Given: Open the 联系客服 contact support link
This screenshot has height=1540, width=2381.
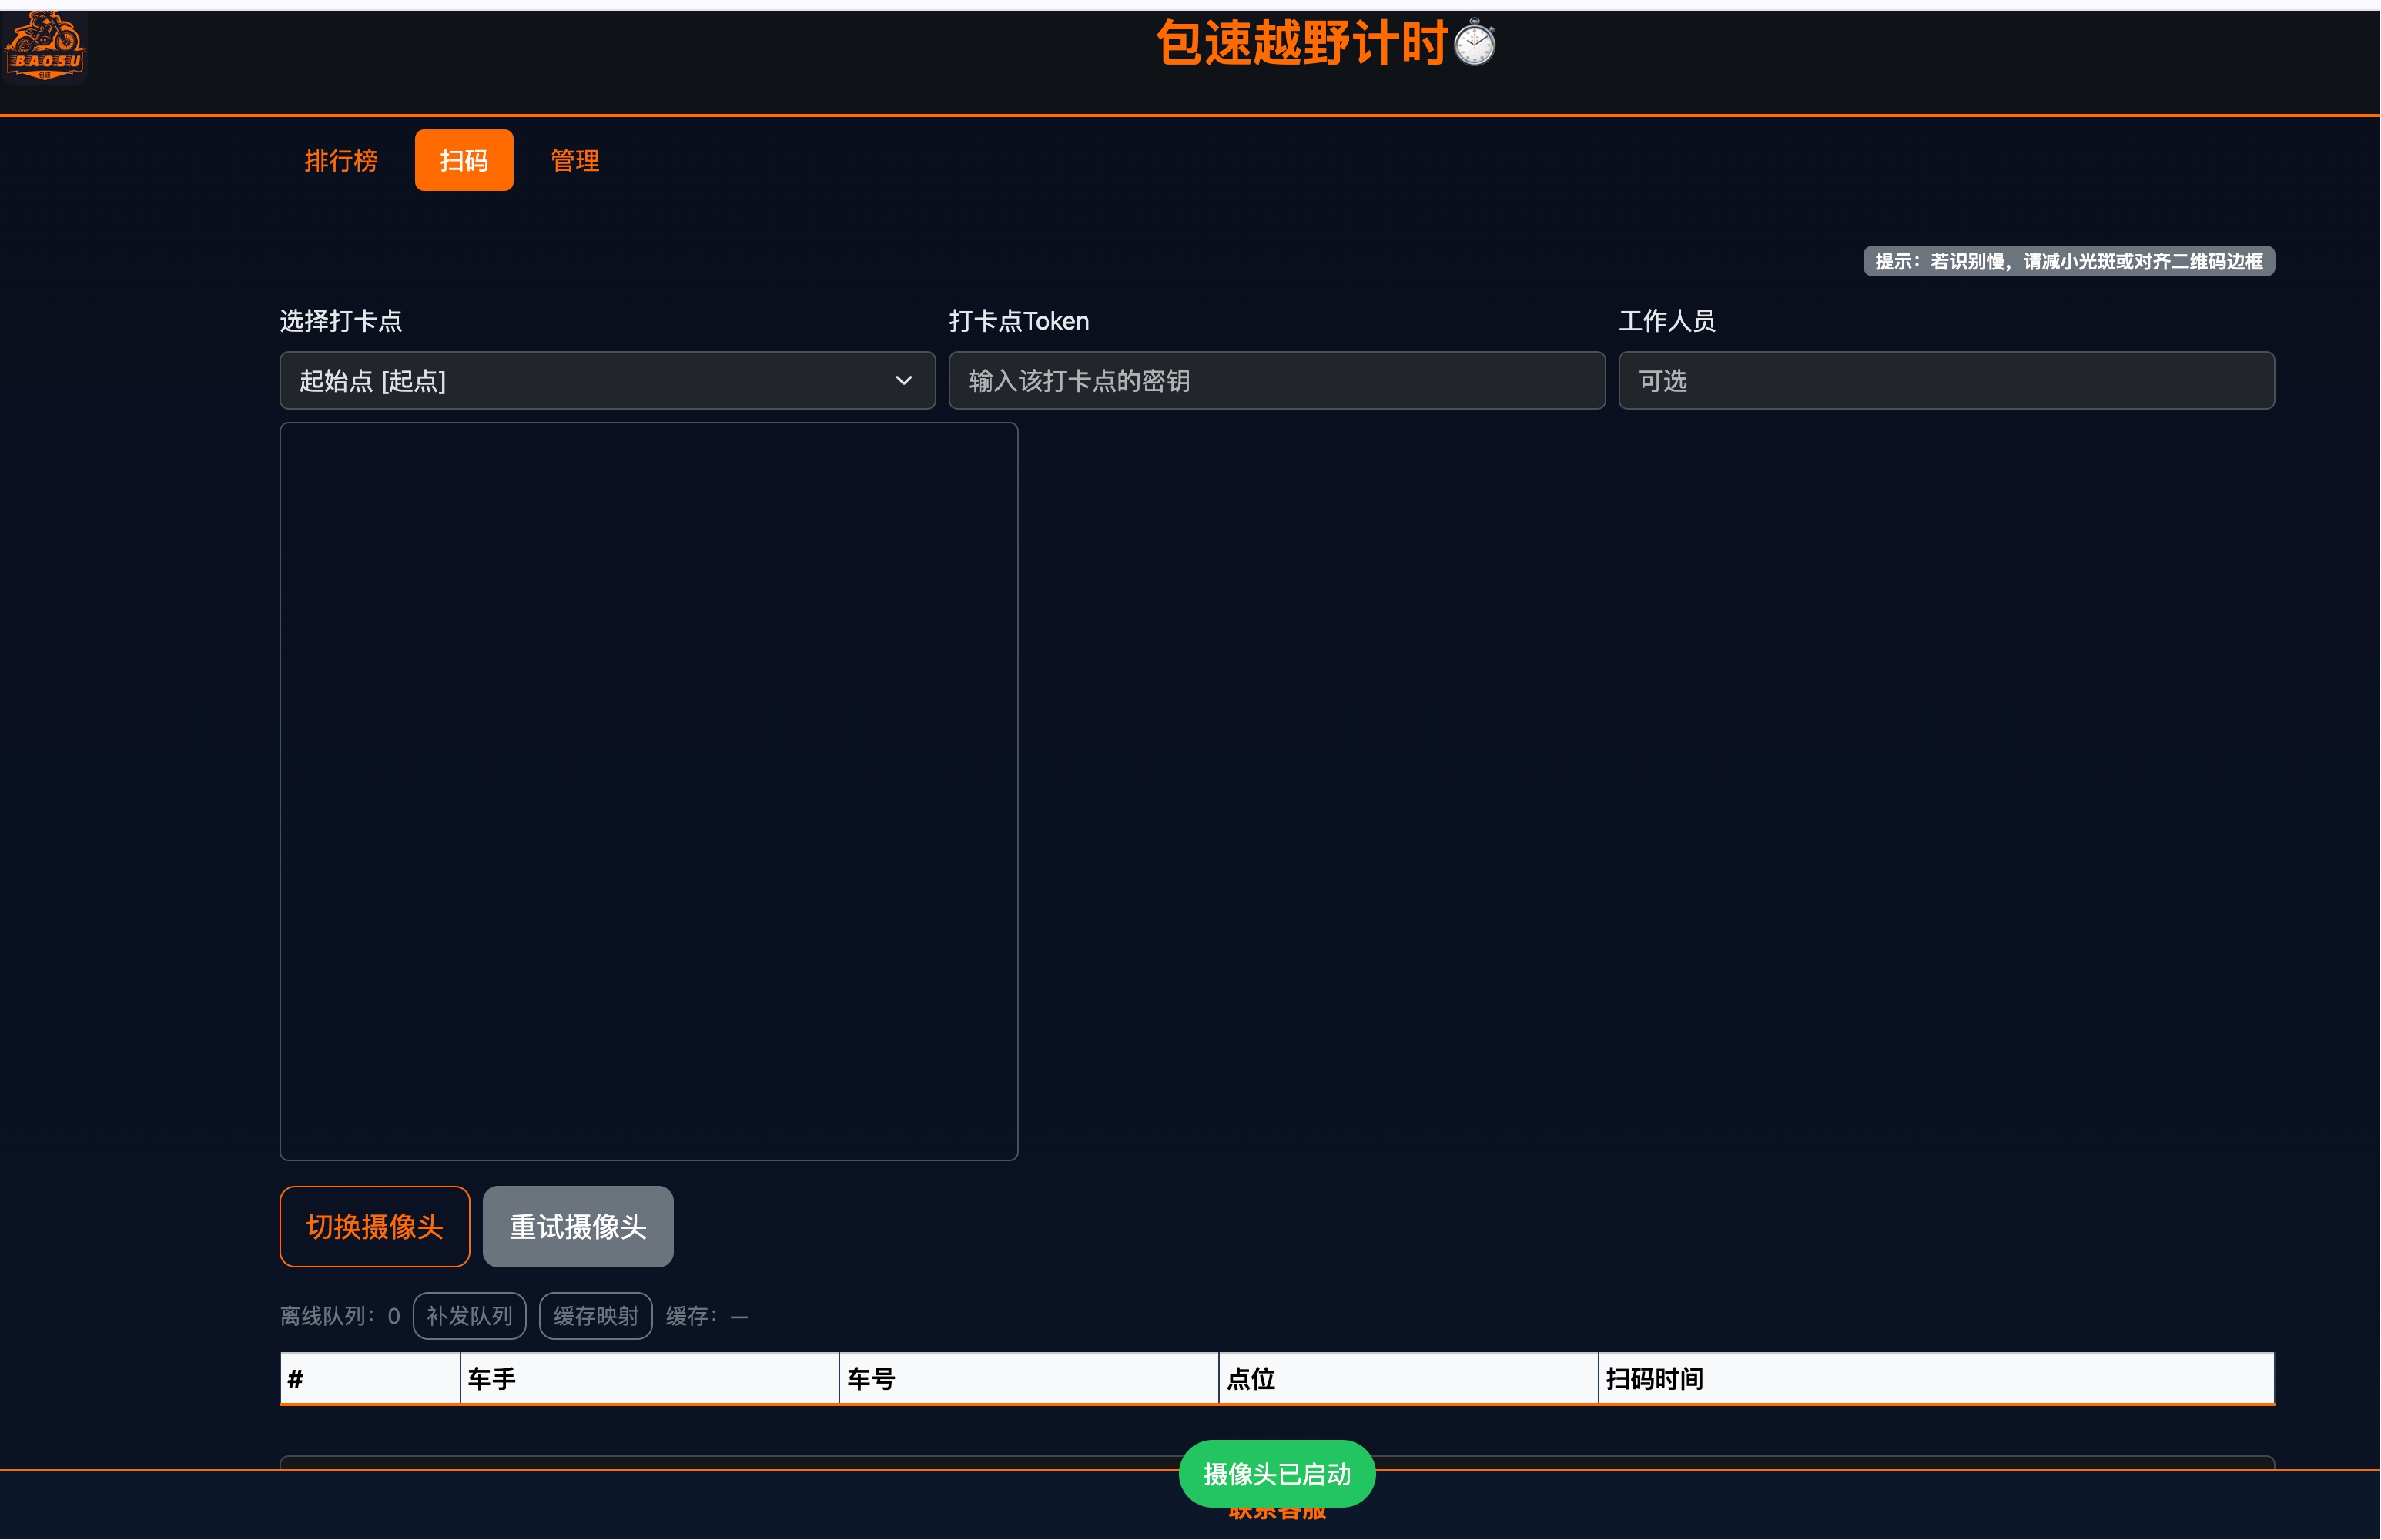Looking at the screenshot, I should 1276,1514.
